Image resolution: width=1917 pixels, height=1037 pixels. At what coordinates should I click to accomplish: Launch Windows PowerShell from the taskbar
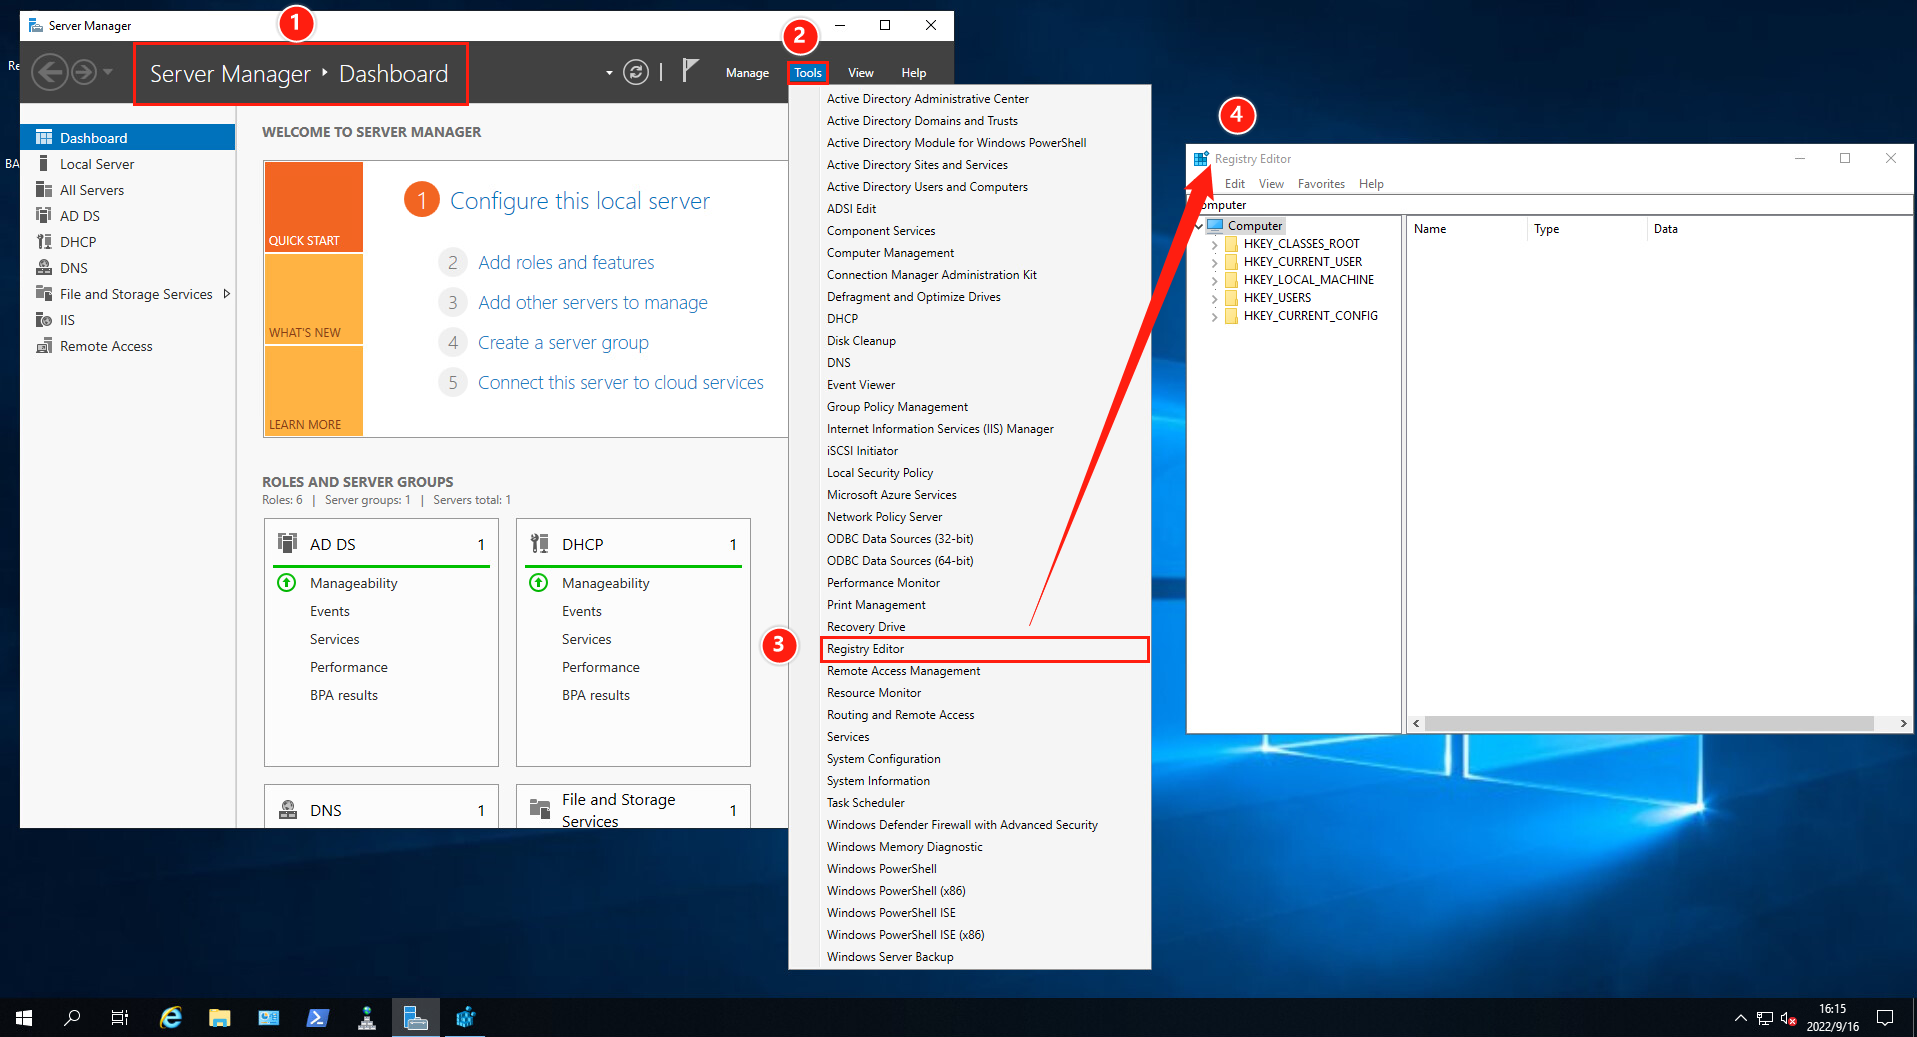317,1017
